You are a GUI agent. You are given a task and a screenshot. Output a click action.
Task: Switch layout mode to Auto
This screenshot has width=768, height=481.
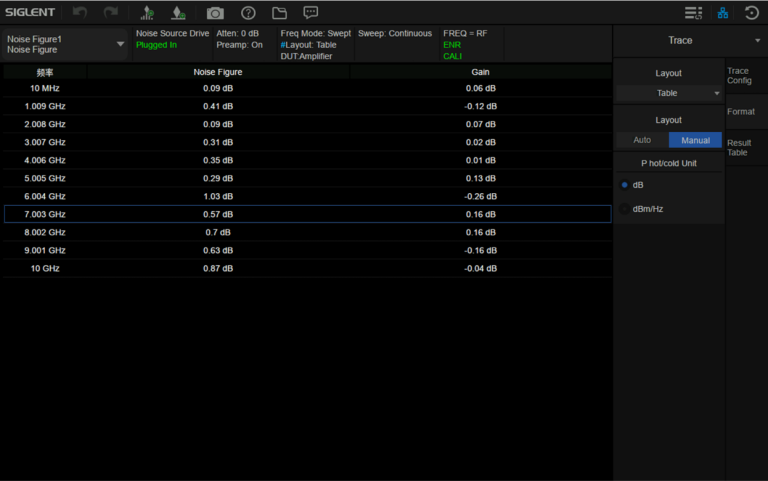tap(642, 140)
